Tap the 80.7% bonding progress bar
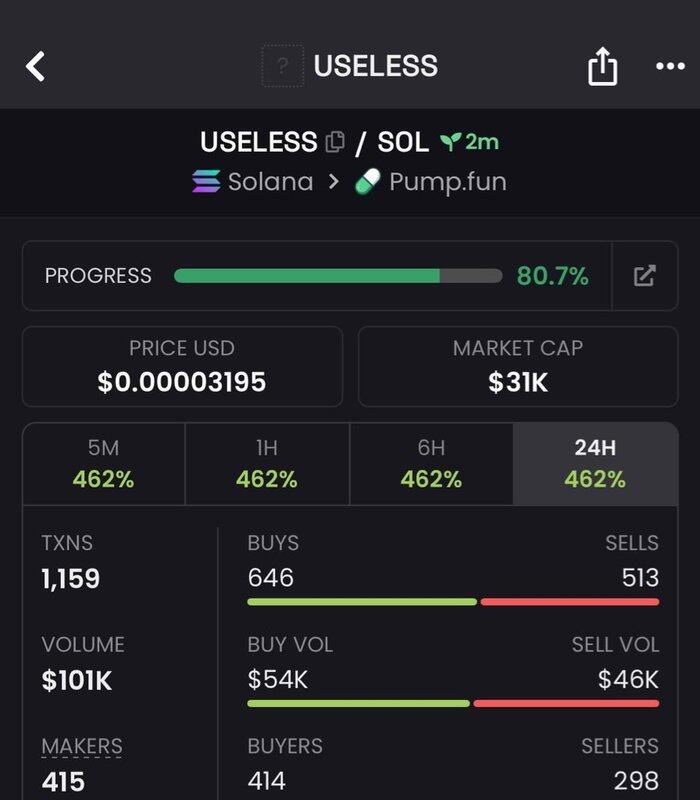This screenshot has height=800, width=700. pos(338,276)
